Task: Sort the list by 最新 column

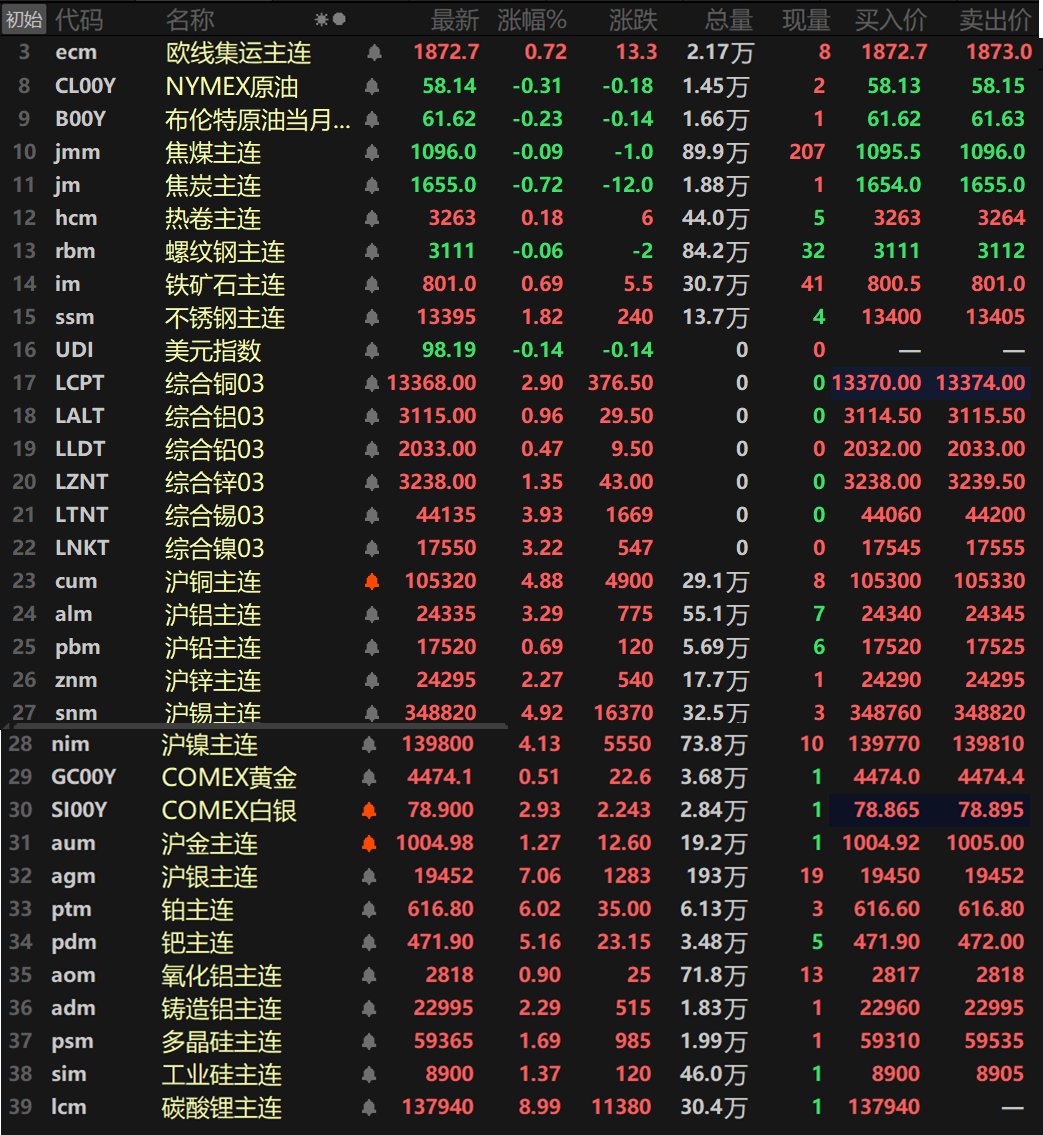Action: (x=455, y=19)
